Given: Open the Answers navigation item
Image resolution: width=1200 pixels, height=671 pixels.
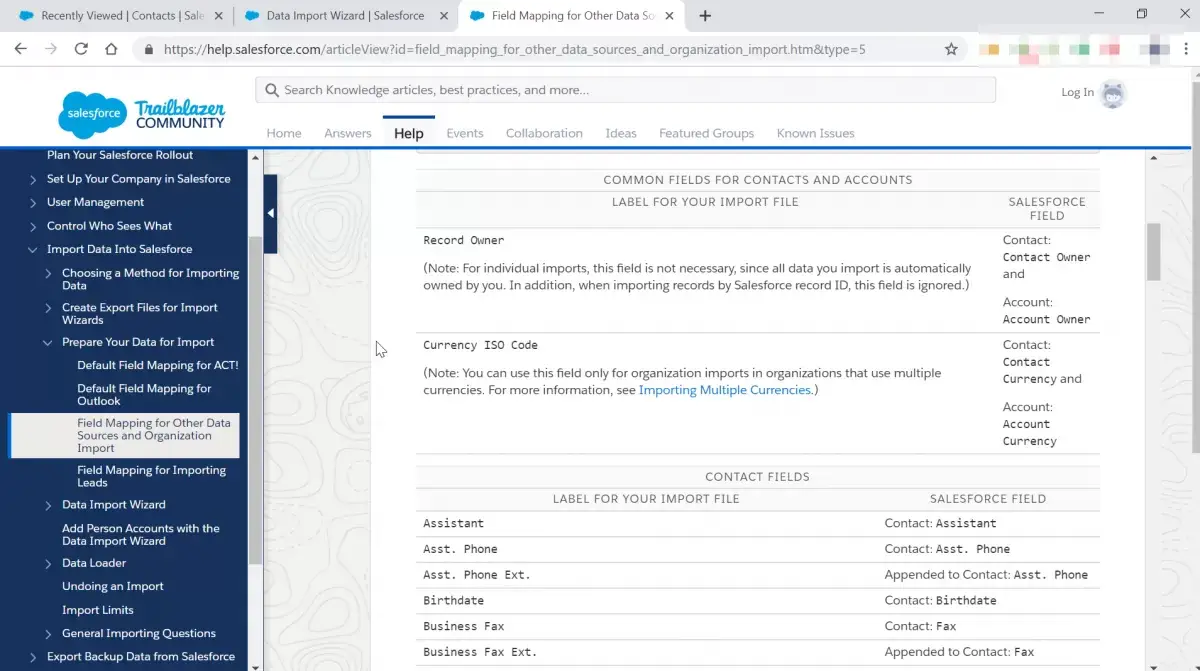Looking at the screenshot, I should tap(348, 133).
